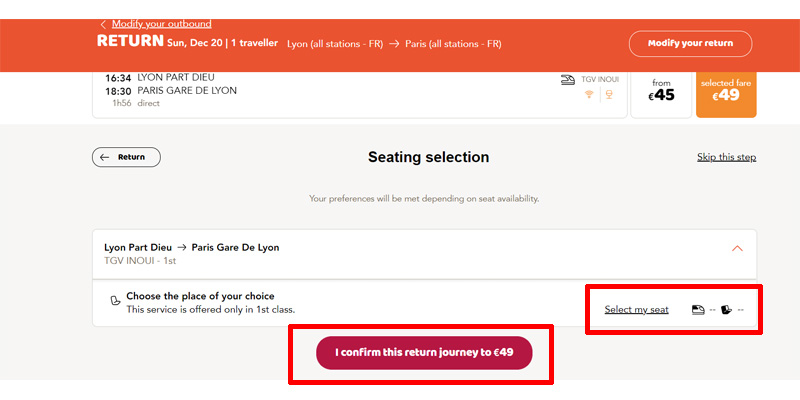
Task: Click the Sun, Dec 20 return date text
Action: pyautogui.click(x=194, y=43)
